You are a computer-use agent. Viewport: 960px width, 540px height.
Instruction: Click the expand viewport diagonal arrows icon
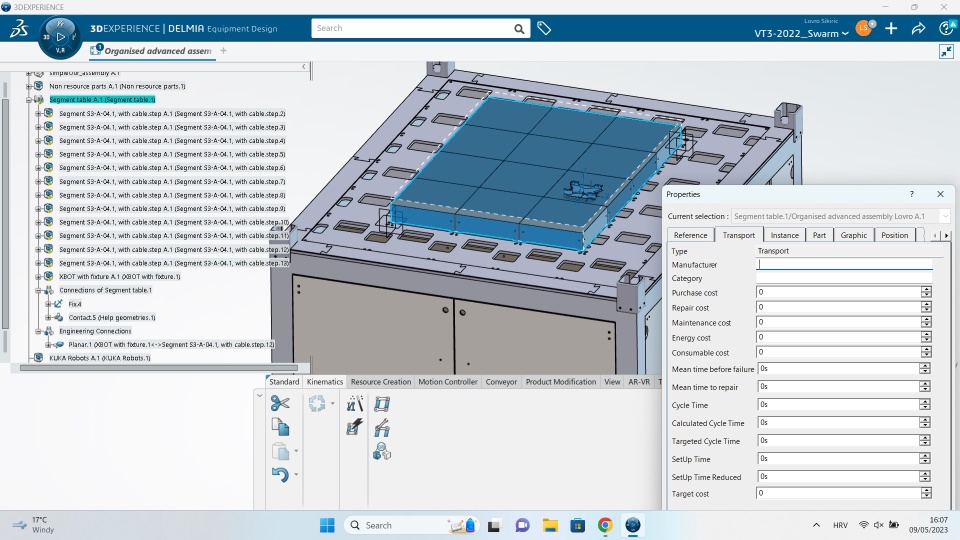click(x=947, y=51)
